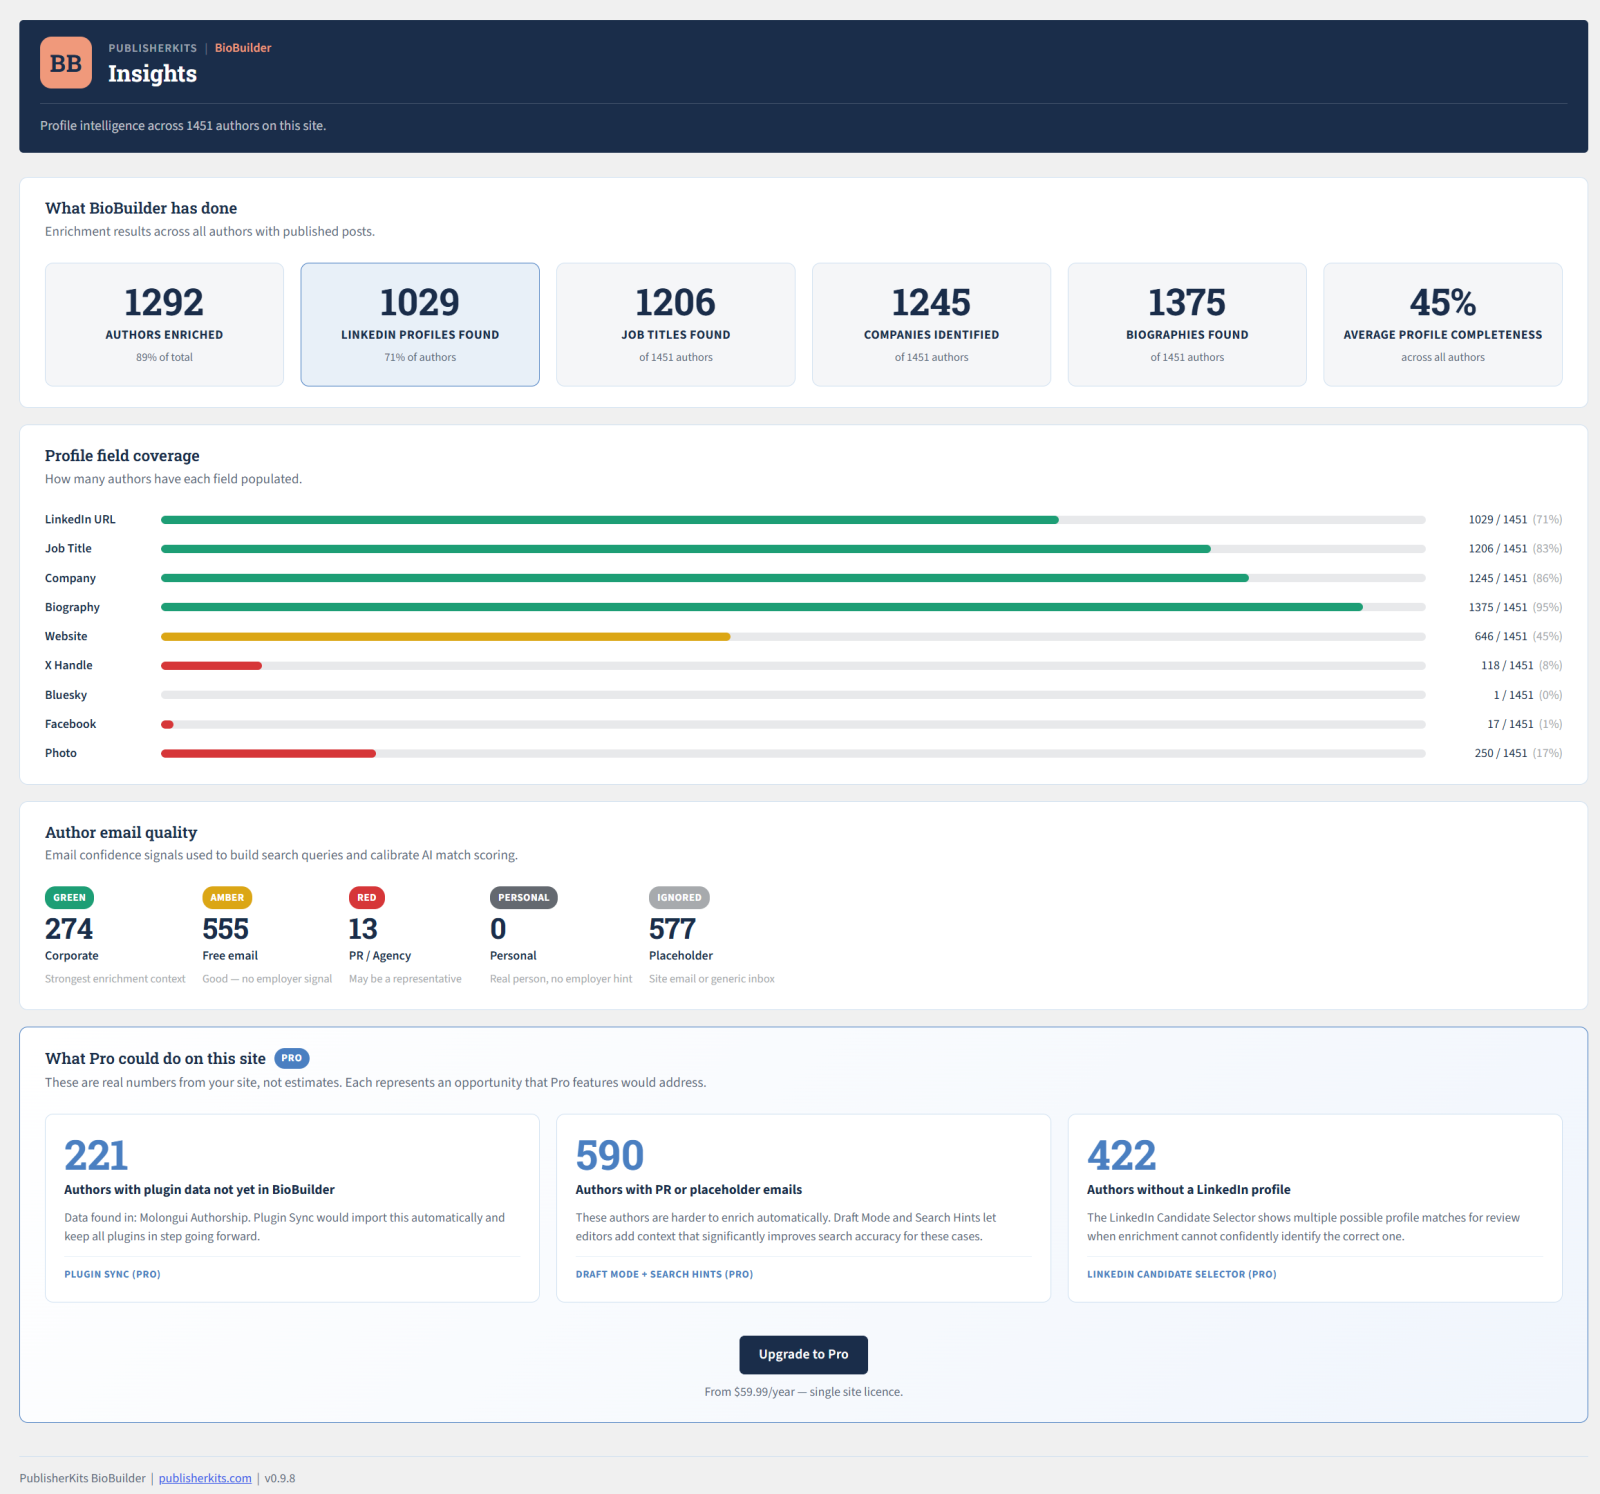
Task: Open the PLUGIN SYNC (PRO) link
Action: tap(112, 1274)
